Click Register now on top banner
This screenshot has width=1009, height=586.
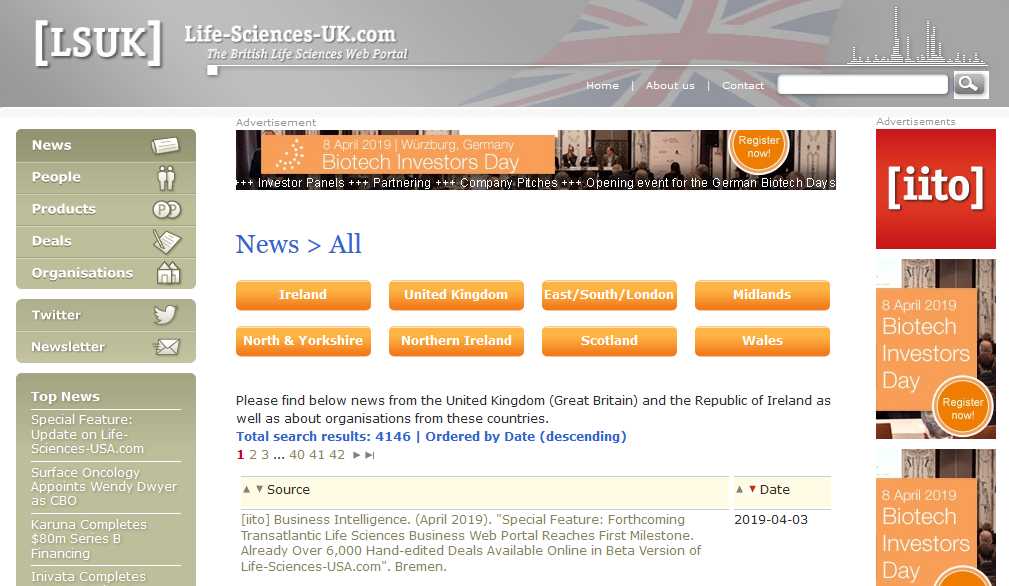759,147
